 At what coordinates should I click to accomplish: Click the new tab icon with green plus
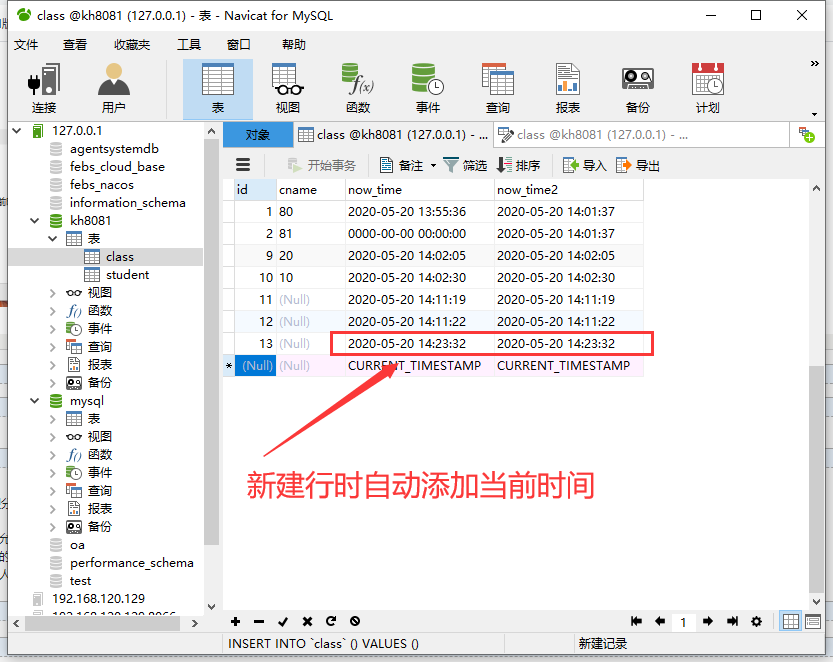pyautogui.click(x=806, y=135)
